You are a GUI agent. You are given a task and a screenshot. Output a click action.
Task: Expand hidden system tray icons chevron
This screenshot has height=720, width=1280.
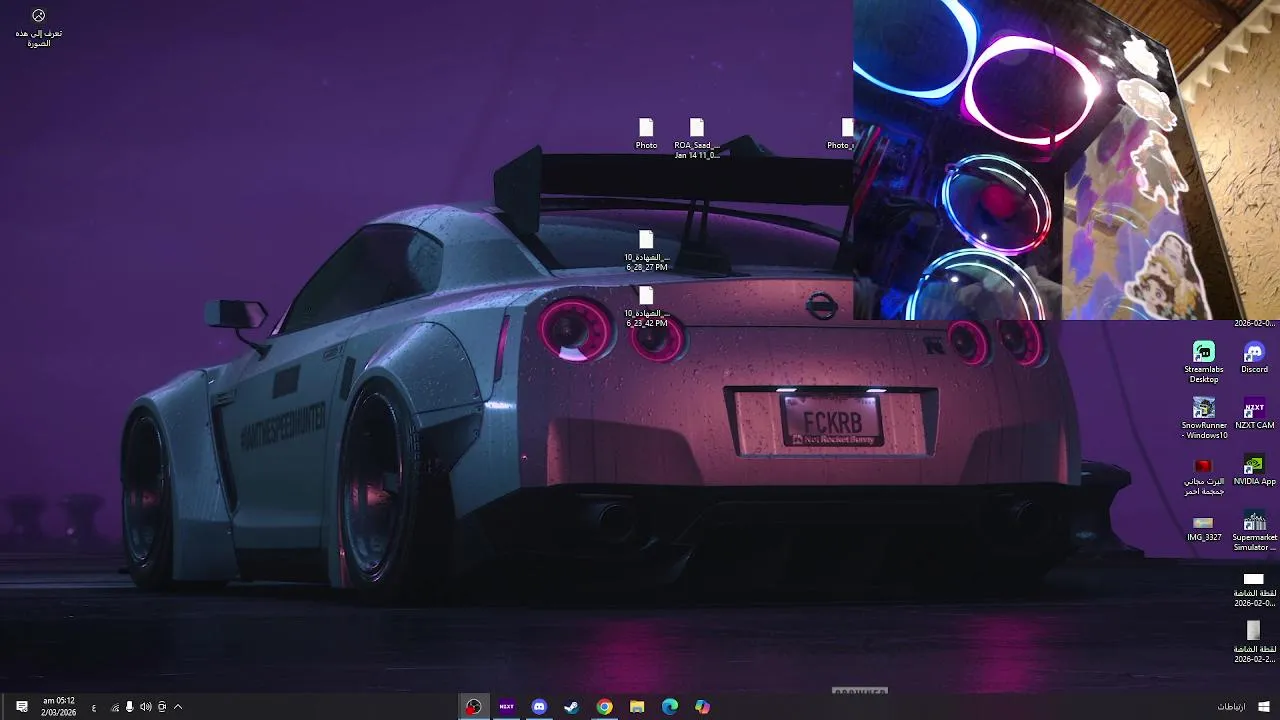pos(178,707)
